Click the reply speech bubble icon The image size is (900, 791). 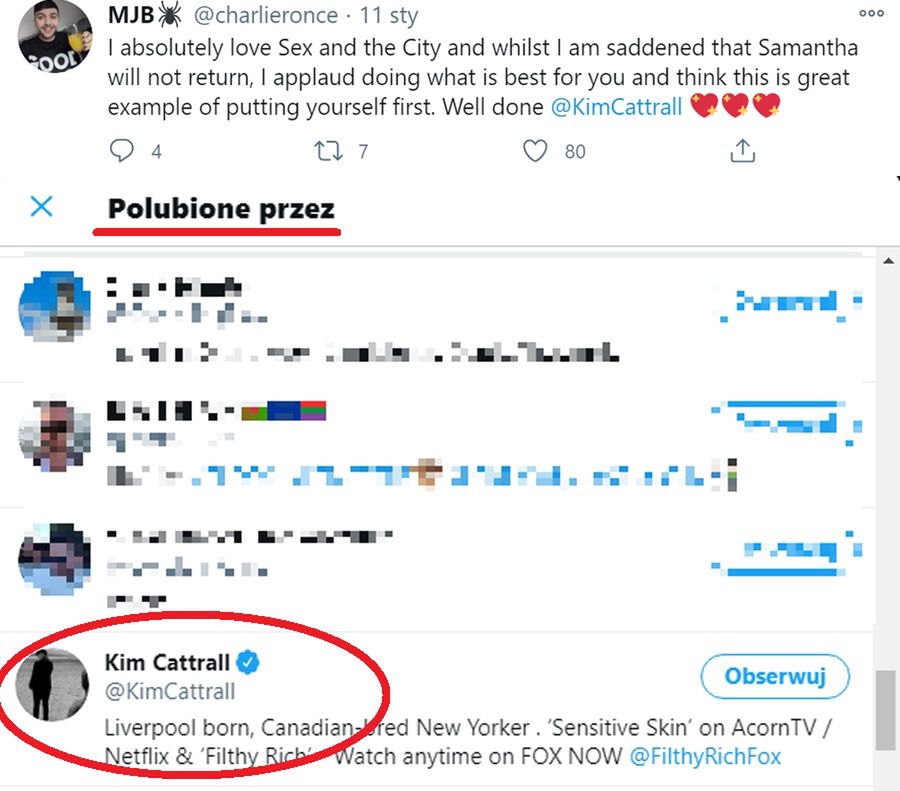(x=121, y=151)
